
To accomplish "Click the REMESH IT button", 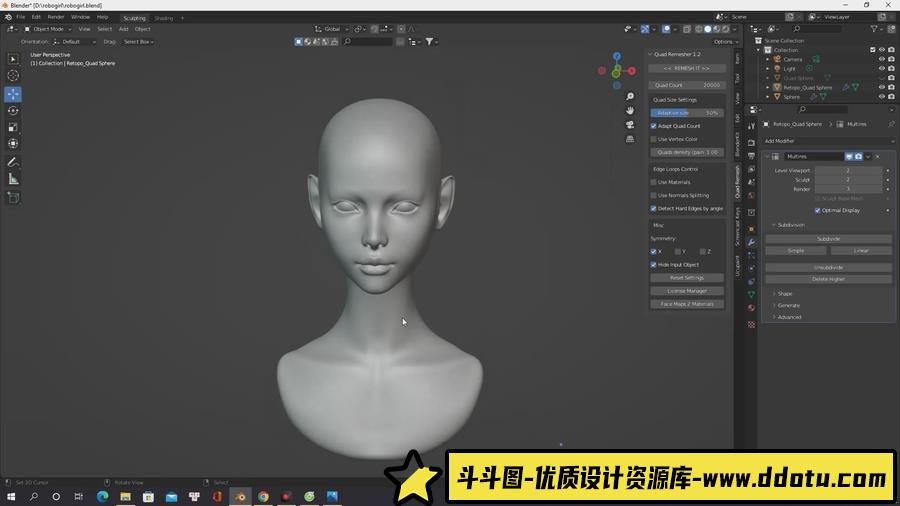I will click(x=687, y=68).
